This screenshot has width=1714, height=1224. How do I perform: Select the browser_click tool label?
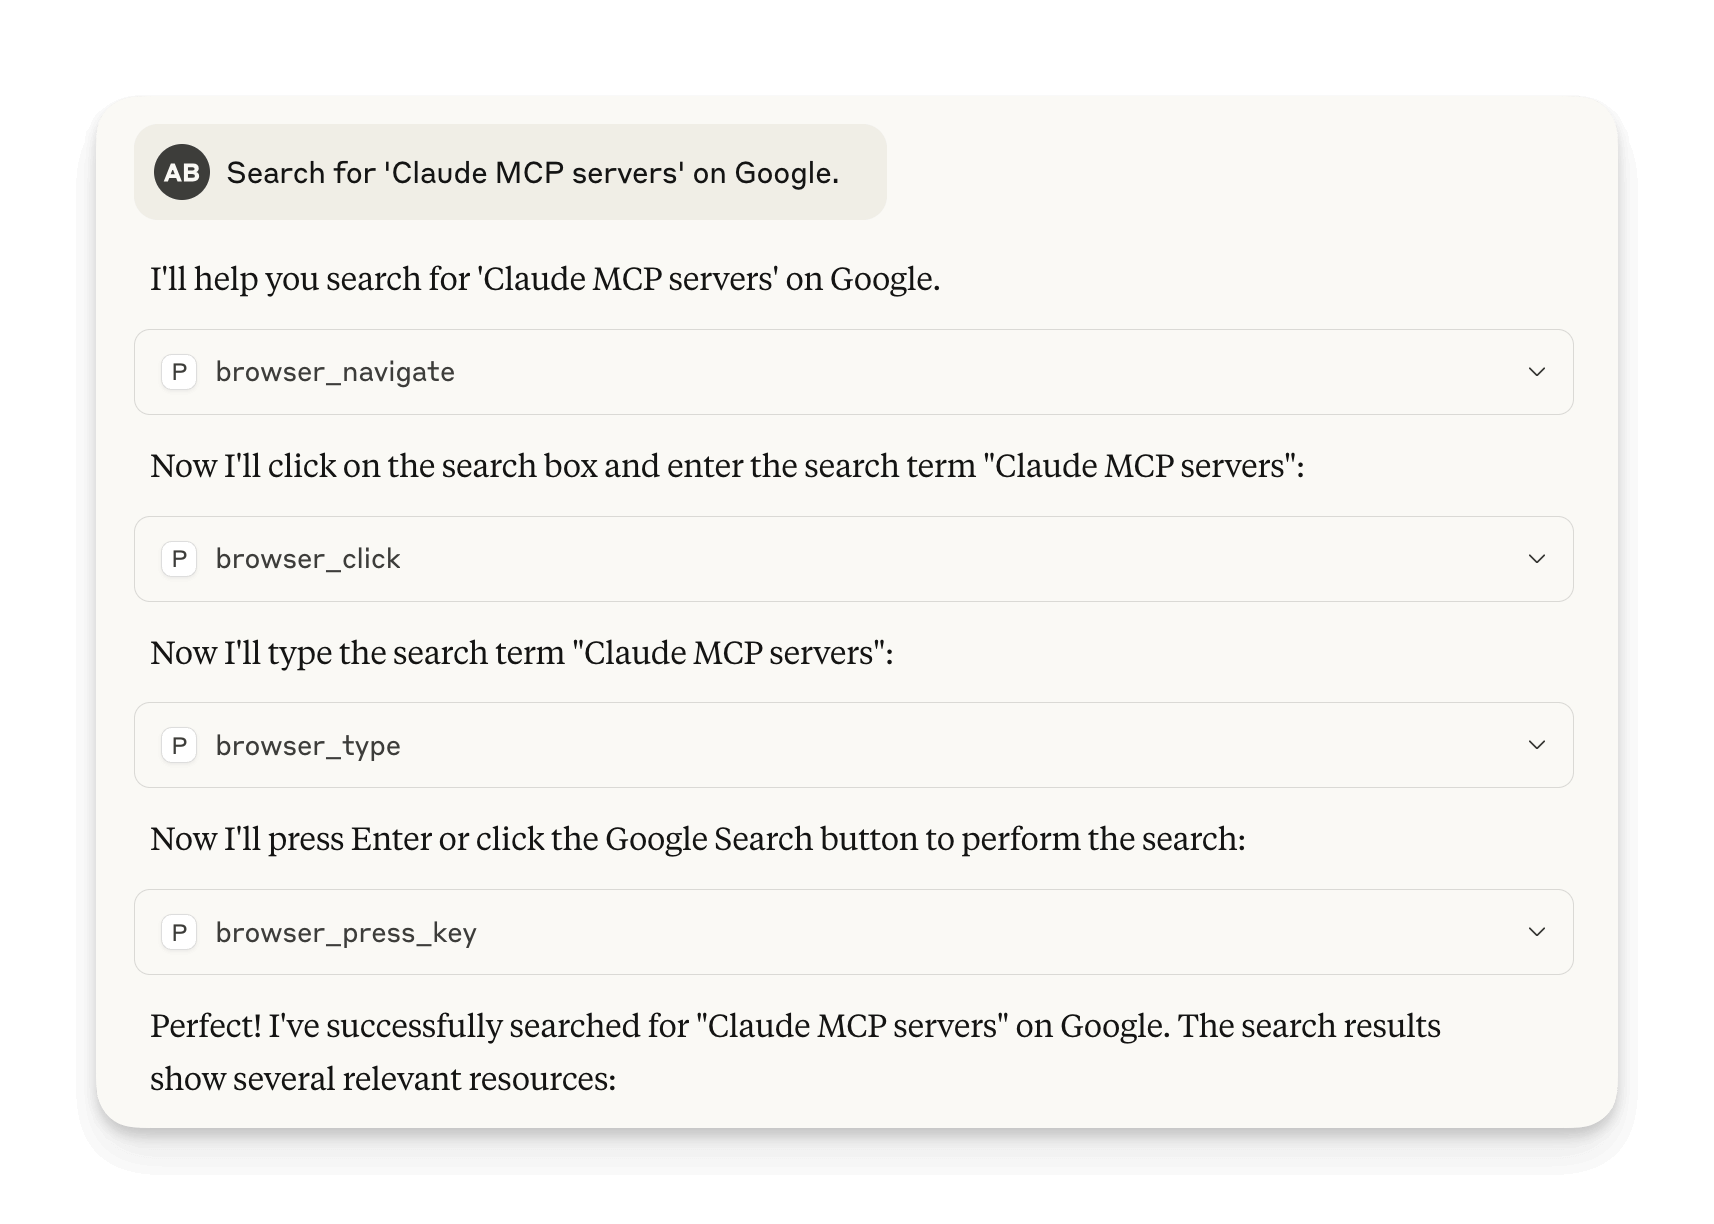(x=308, y=559)
